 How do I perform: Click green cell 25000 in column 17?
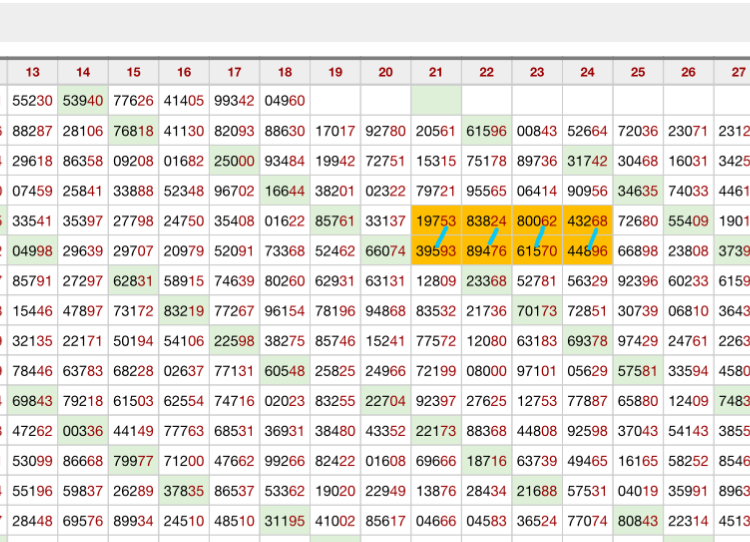point(234,160)
